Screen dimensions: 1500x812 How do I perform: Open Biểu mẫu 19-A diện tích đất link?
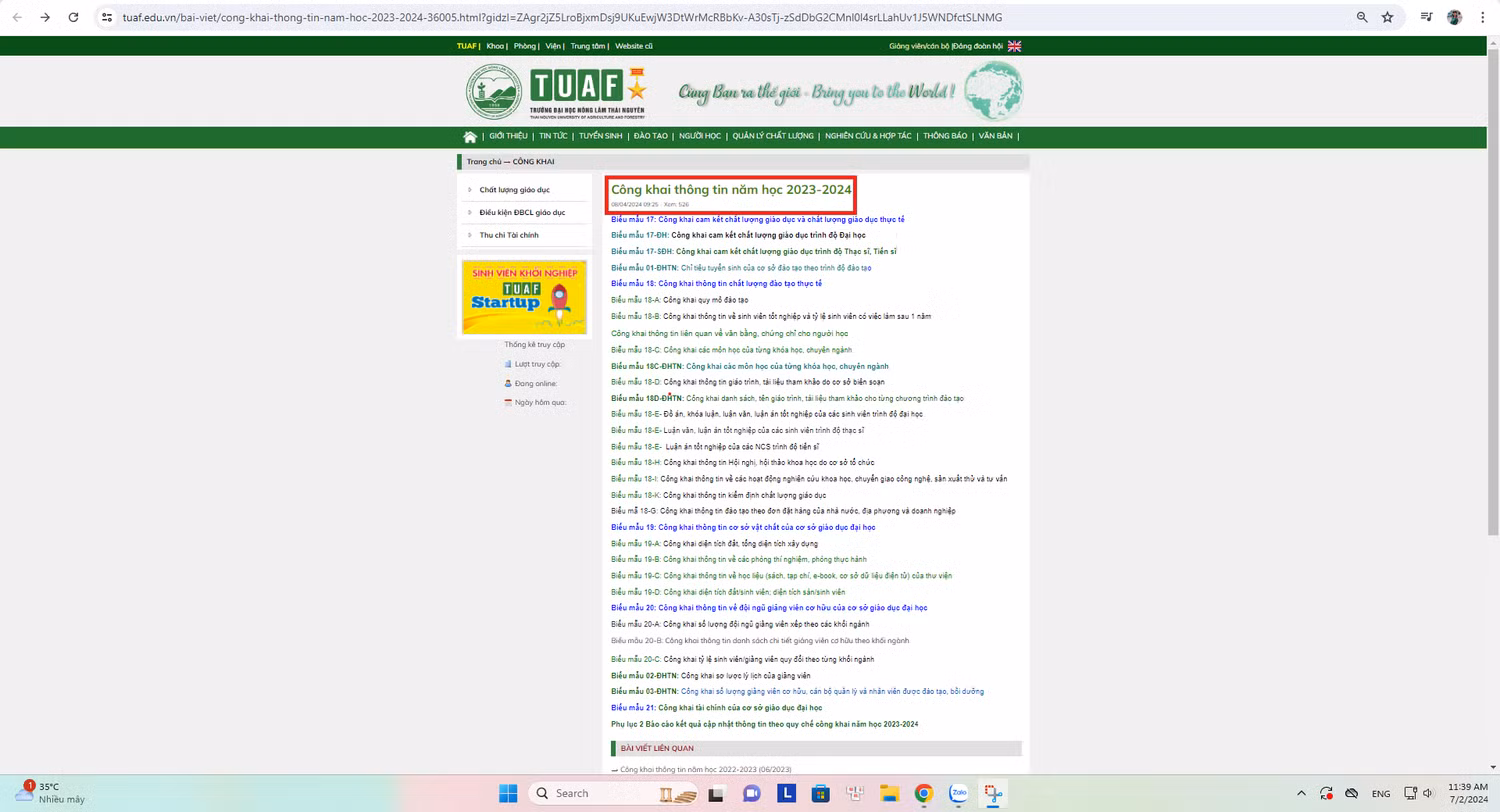(x=714, y=543)
